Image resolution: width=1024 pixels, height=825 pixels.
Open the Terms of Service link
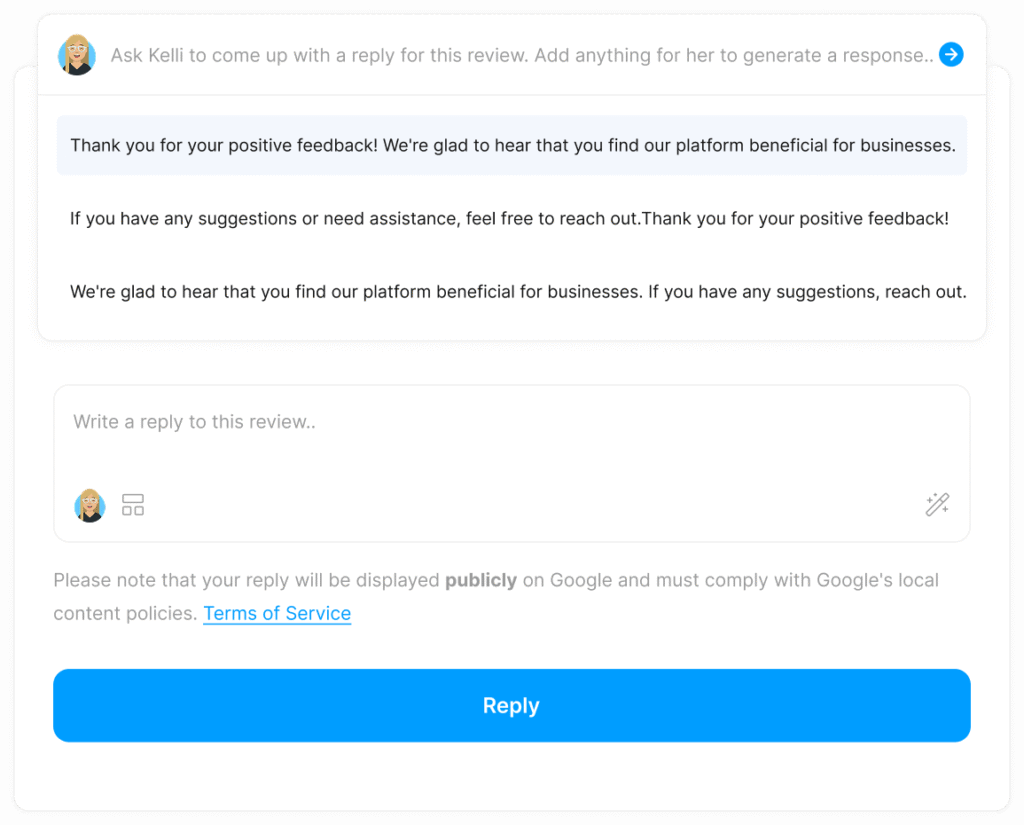277,614
